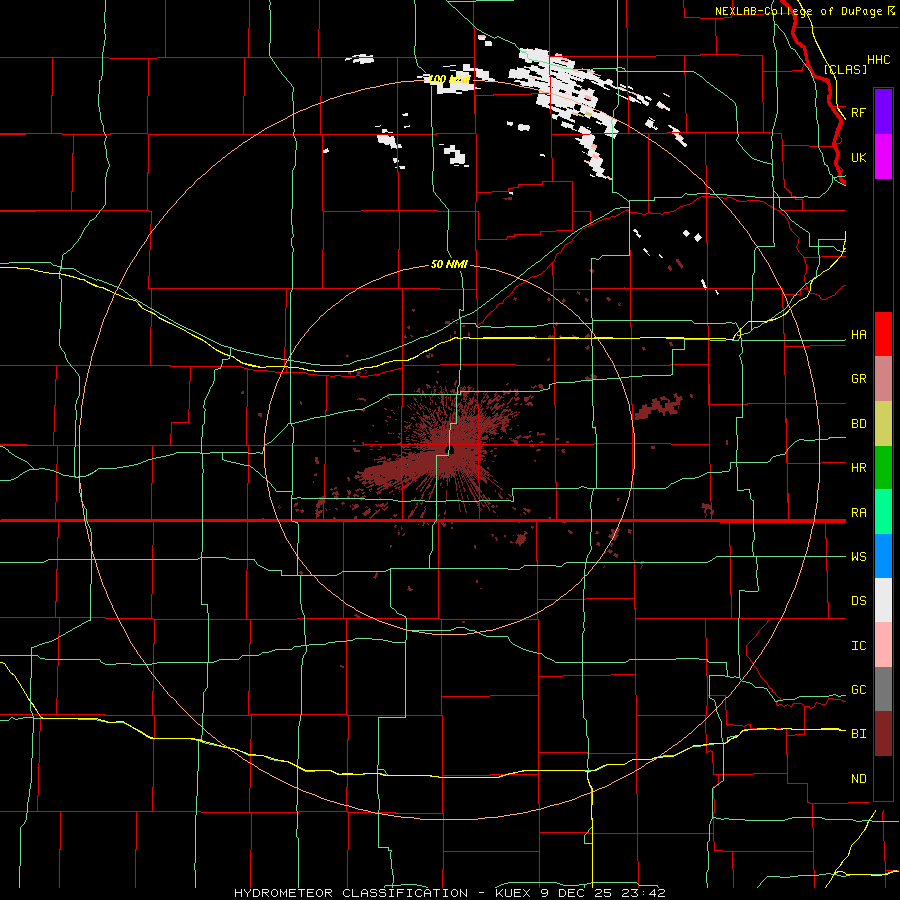Select the red HA legend color block
Image resolution: width=900 pixels, height=900 pixels.
(883, 334)
